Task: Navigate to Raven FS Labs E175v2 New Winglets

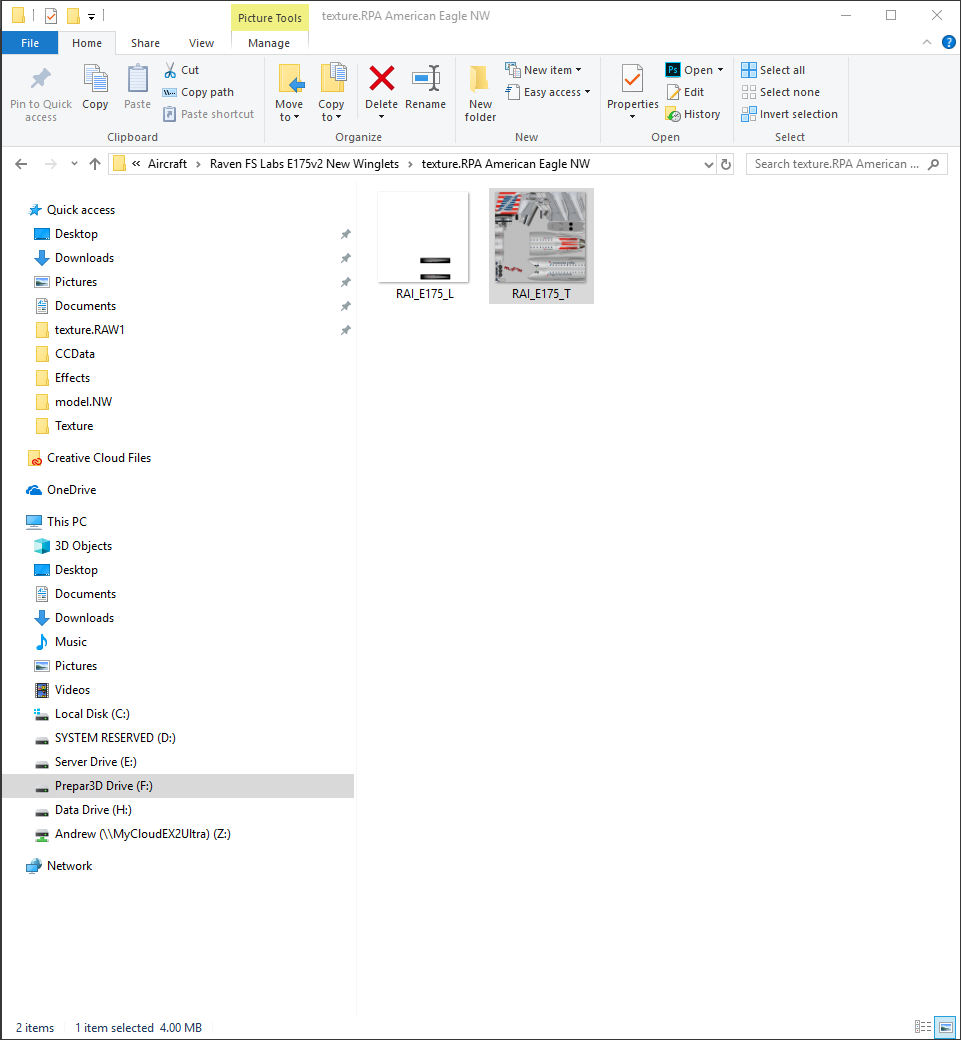Action: [x=304, y=164]
